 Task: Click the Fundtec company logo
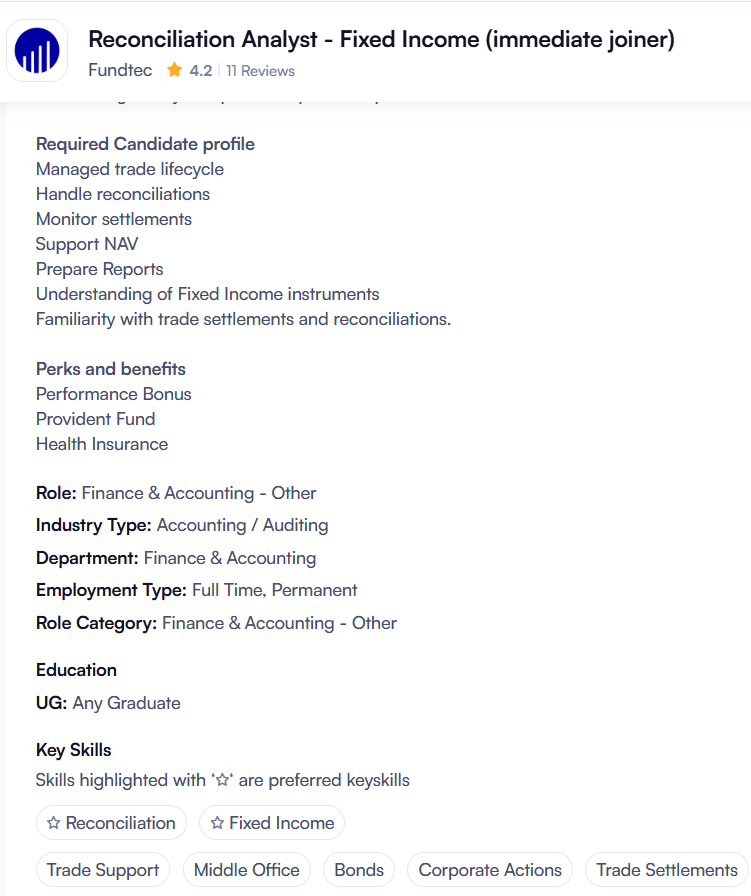37,50
